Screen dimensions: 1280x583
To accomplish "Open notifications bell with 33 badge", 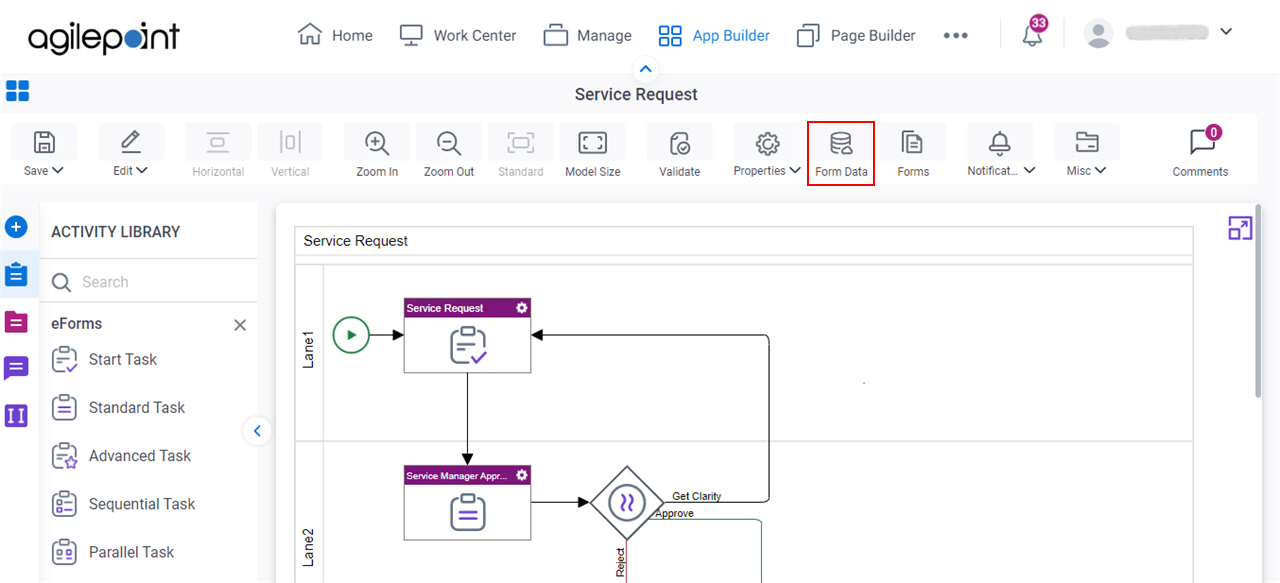I will (x=1033, y=32).
